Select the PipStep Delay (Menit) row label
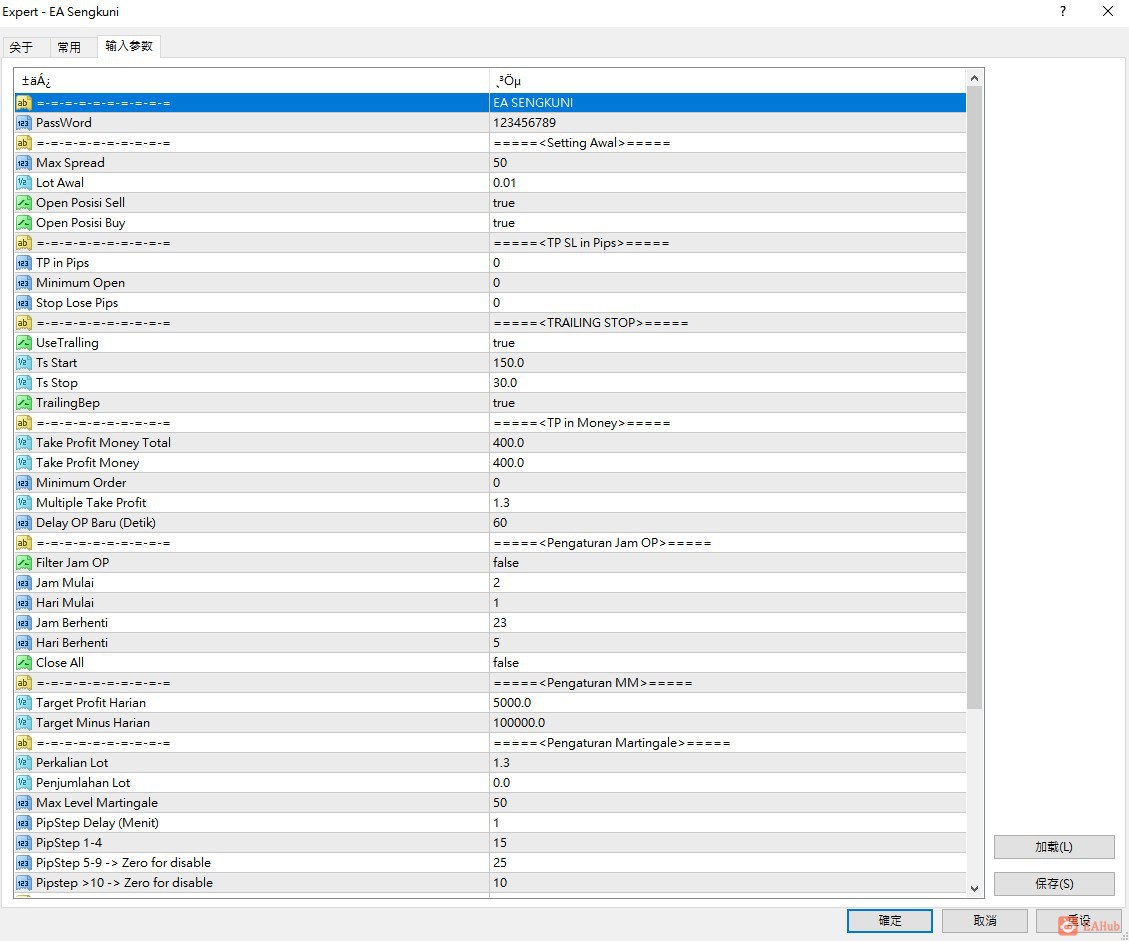The width and height of the screenshot is (1129, 941). tap(97, 823)
